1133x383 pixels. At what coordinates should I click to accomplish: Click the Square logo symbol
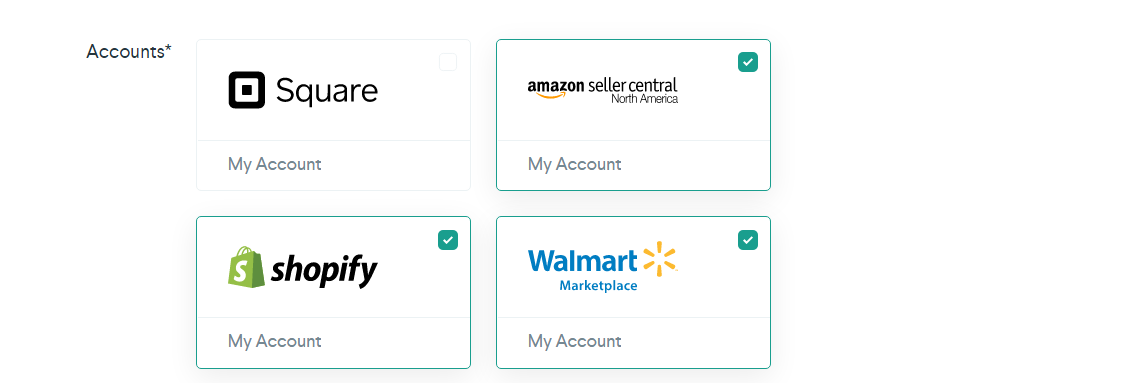[246, 90]
